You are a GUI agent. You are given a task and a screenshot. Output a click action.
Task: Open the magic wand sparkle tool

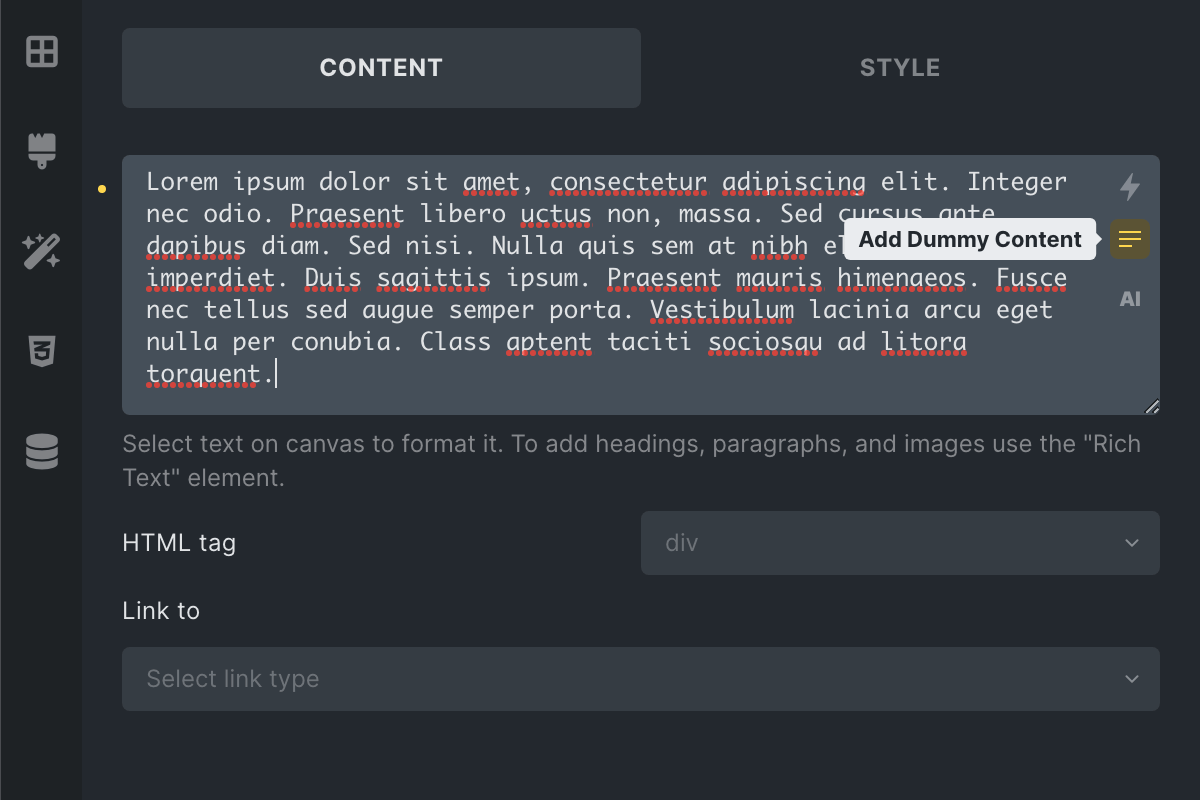coord(42,251)
